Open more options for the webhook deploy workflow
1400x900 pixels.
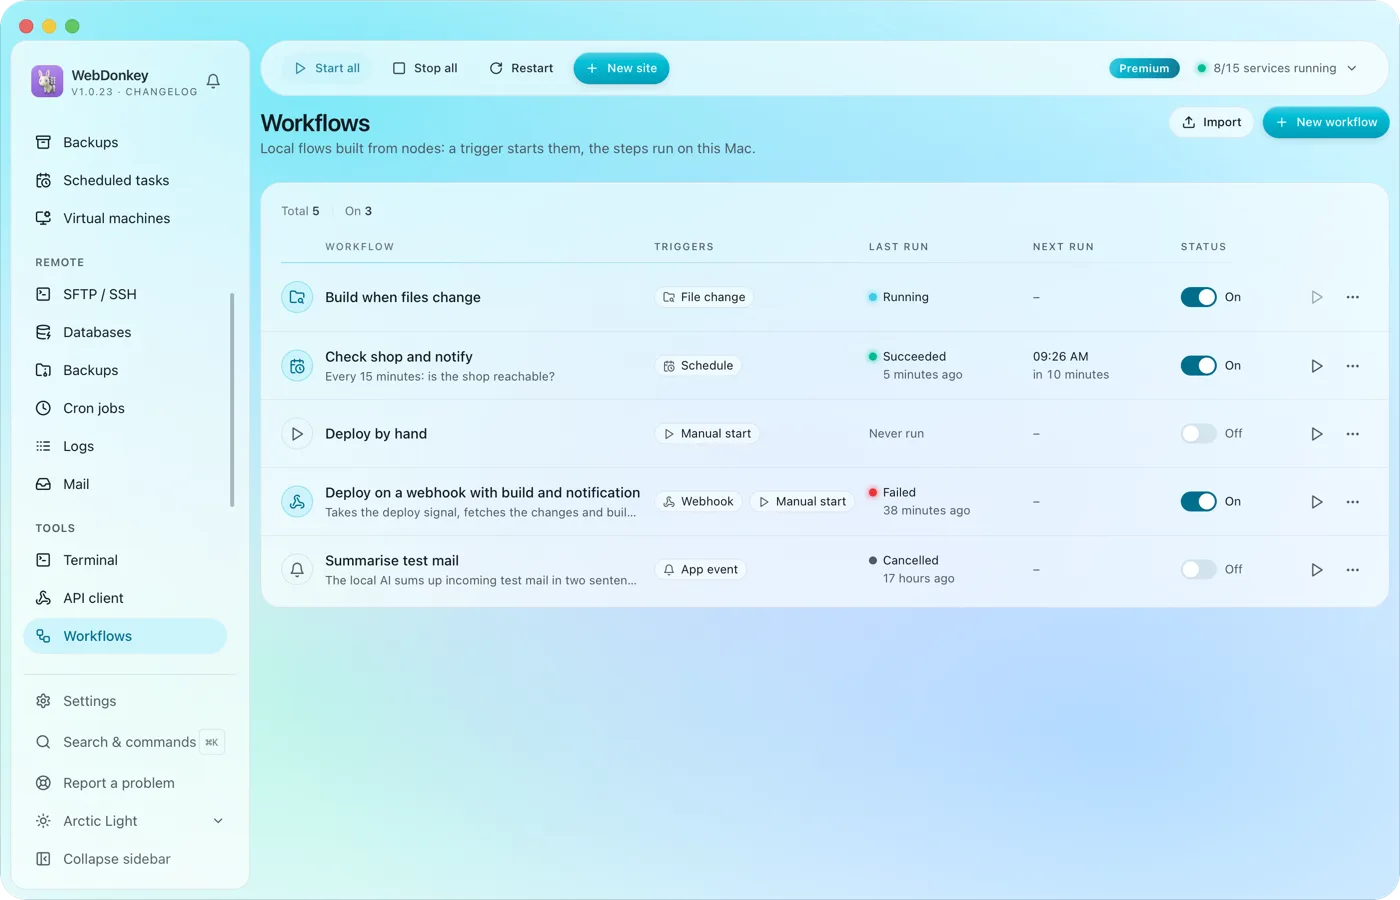pos(1353,502)
